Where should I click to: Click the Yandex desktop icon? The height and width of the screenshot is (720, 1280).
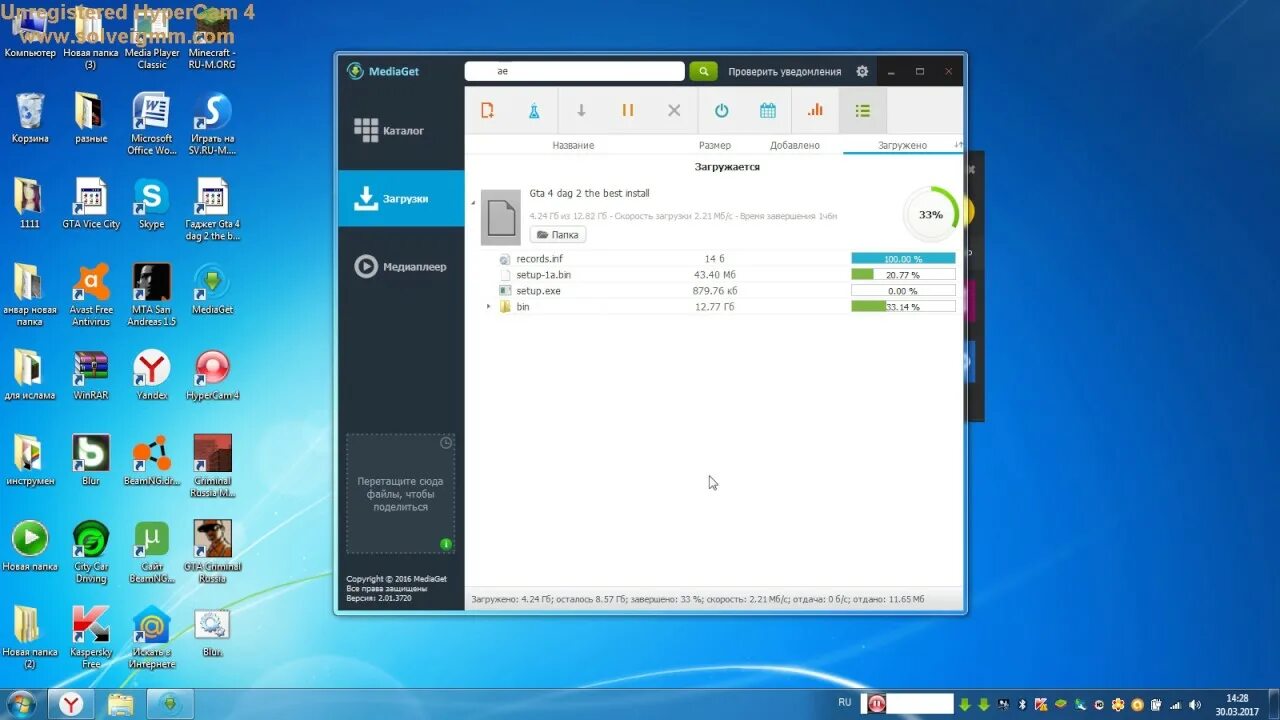pos(152,375)
